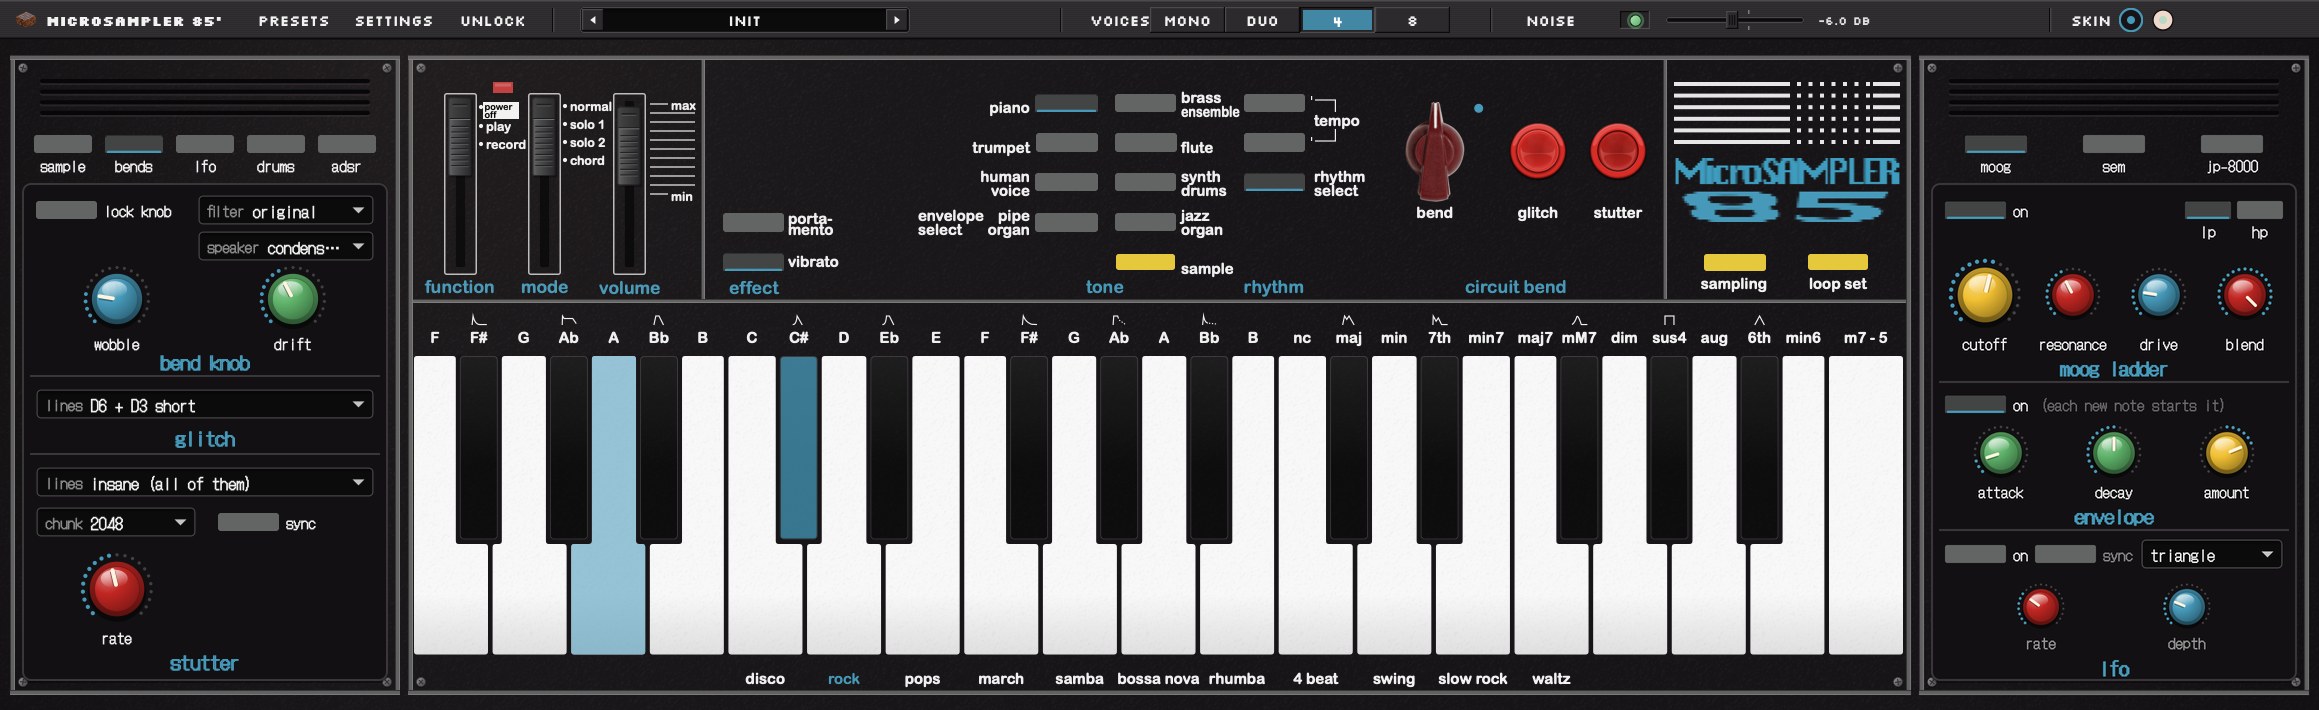Image resolution: width=2319 pixels, height=710 pixels.
Task: Click the noise level slider handle
Action: coord(1733,20)
